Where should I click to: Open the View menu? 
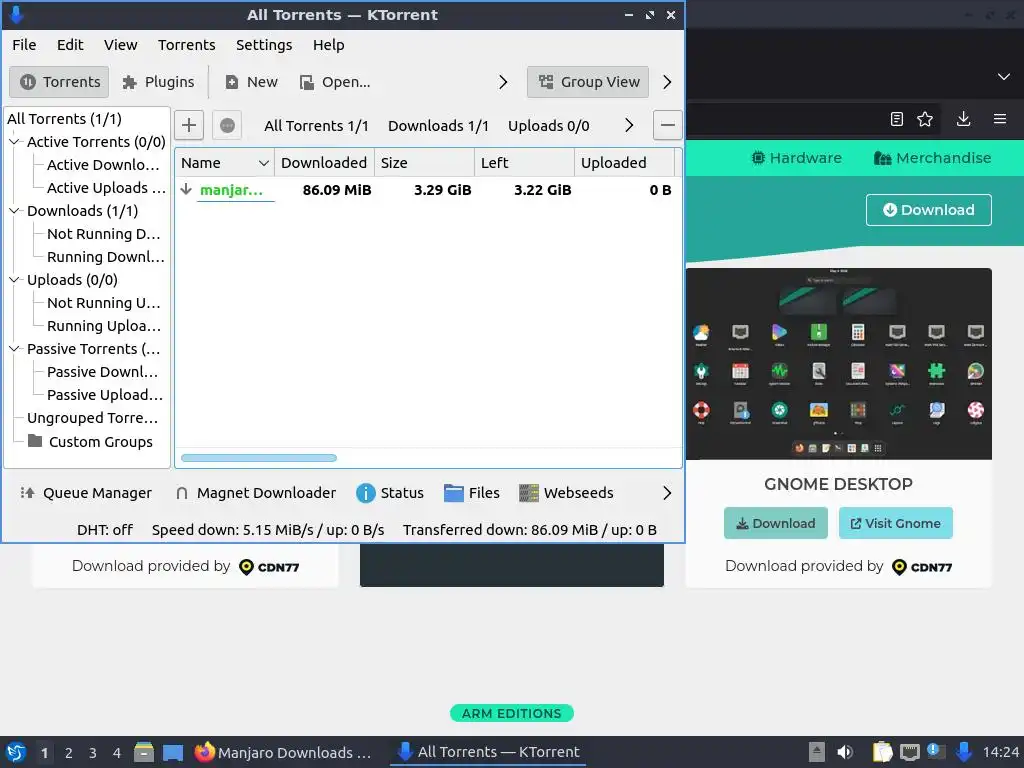(121, 44)
